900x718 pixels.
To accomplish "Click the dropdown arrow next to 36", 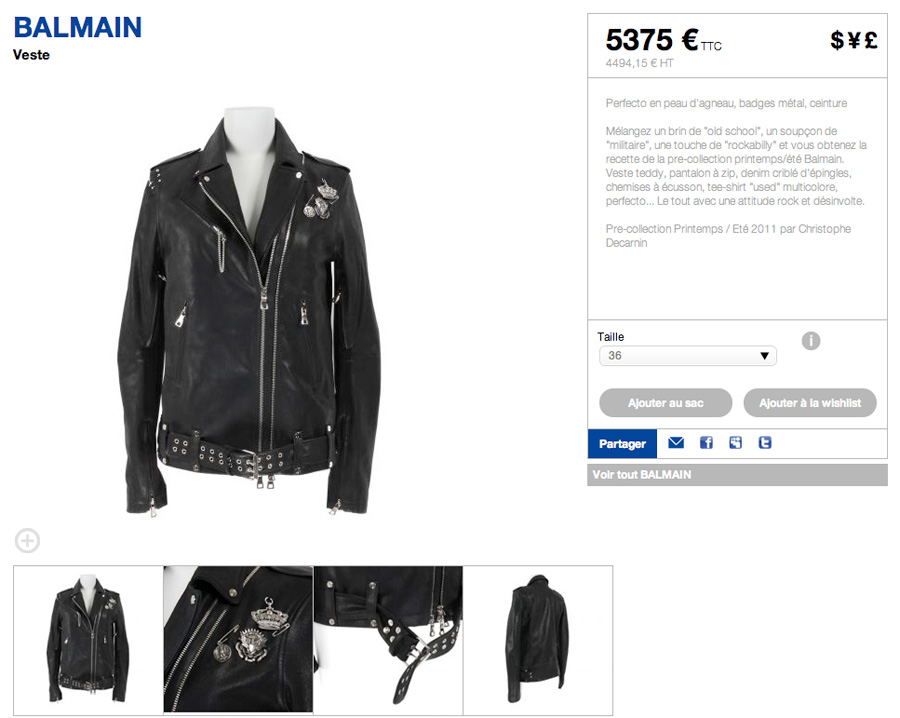I will click(764, 356).
